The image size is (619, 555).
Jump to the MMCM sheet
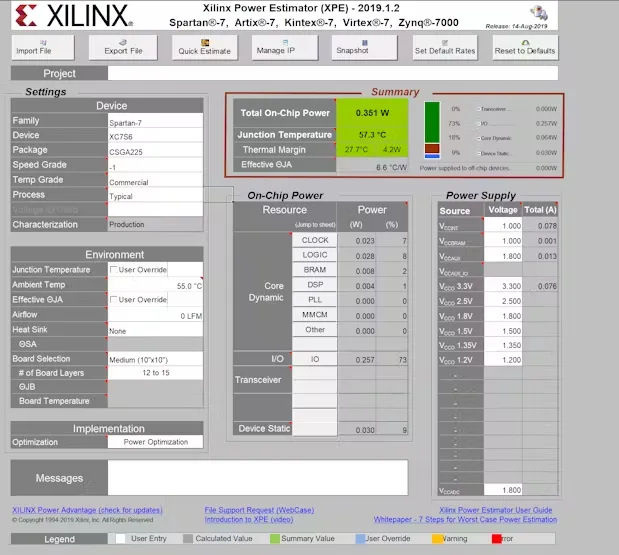point(315,315)
